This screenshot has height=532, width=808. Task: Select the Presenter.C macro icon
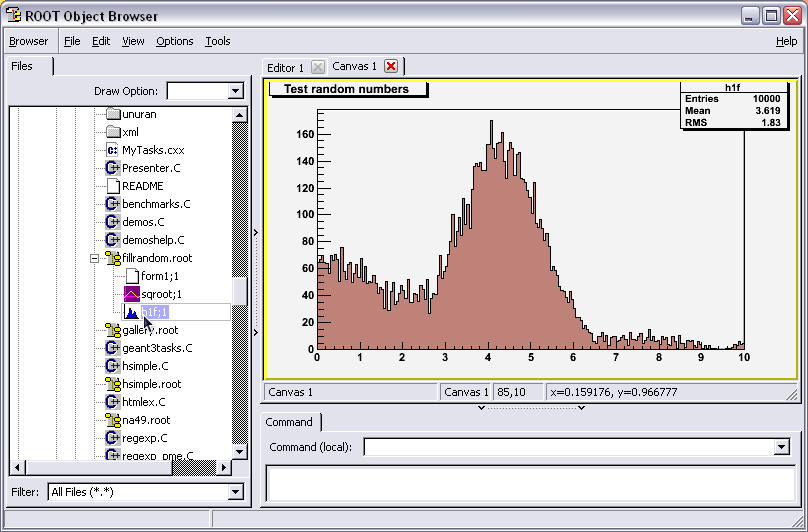[113, 168]
